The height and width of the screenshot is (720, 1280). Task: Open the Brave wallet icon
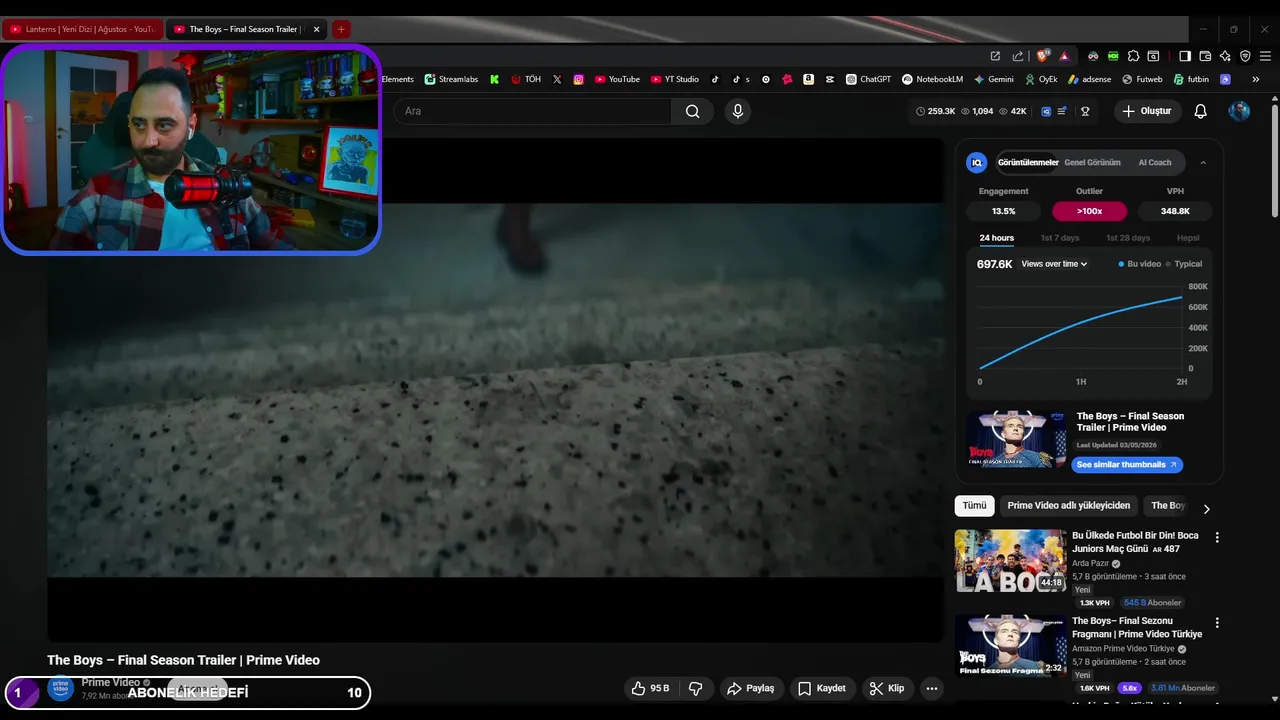[x=1205, y=56]
